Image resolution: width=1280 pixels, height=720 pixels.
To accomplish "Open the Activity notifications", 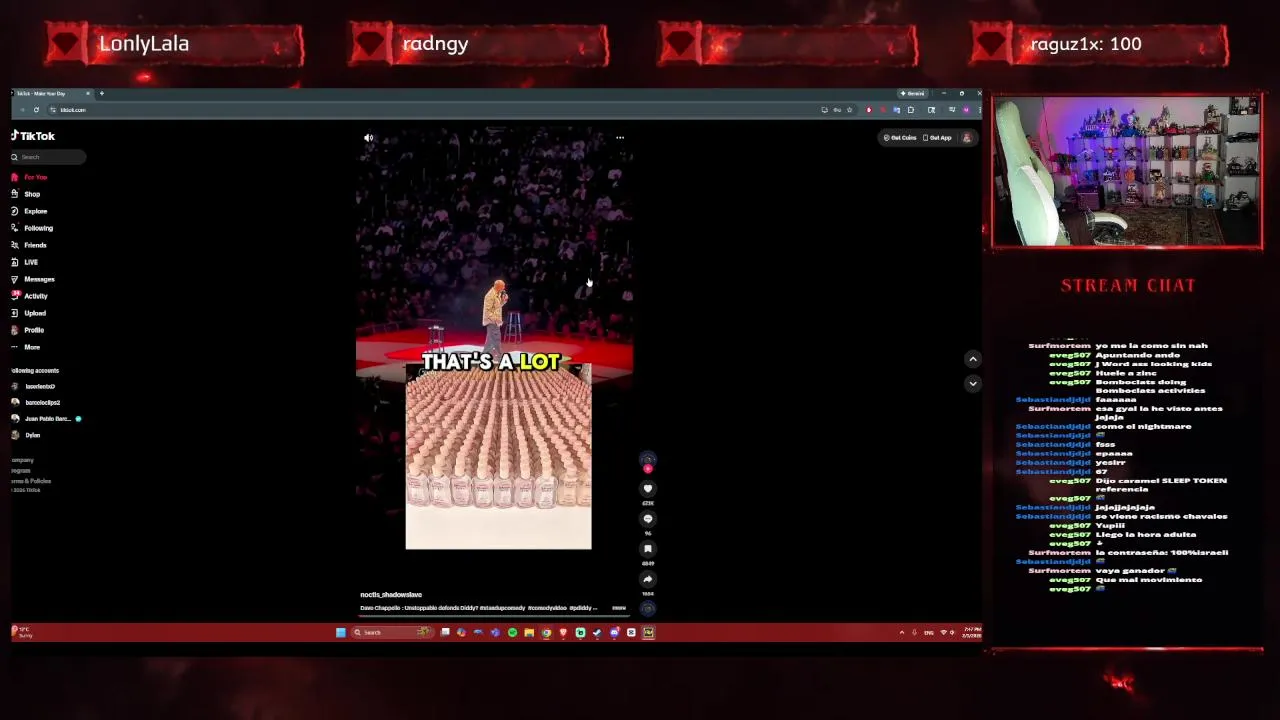I will click(30, 296).
